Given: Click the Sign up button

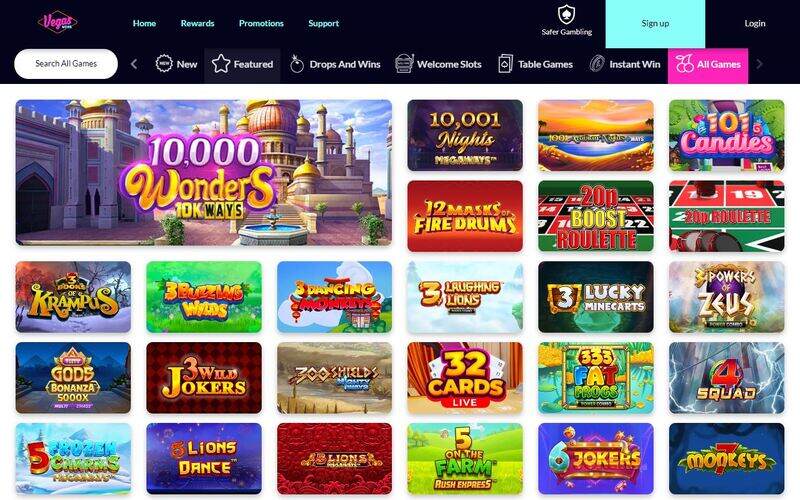Looking at the screenshot, I should (655, 24).
